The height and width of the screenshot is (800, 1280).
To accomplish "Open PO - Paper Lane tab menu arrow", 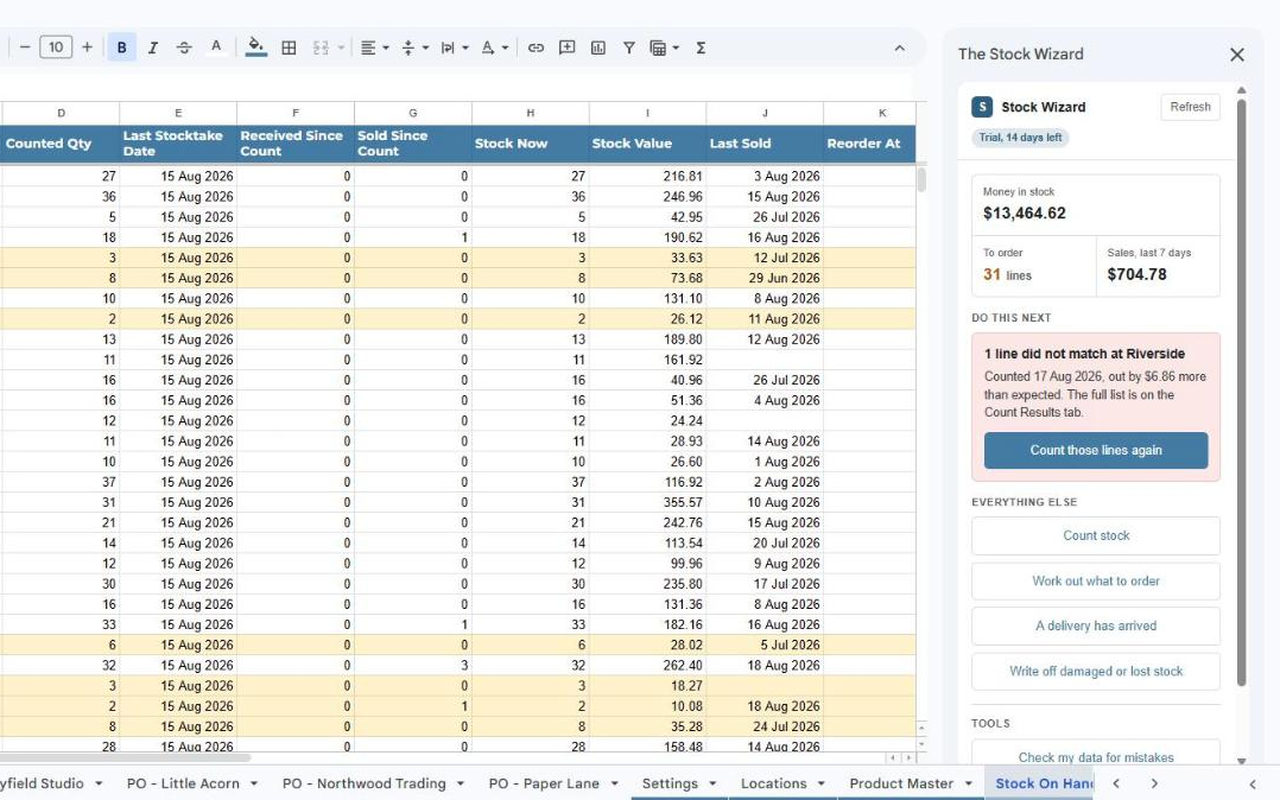I will coord(615,783).
